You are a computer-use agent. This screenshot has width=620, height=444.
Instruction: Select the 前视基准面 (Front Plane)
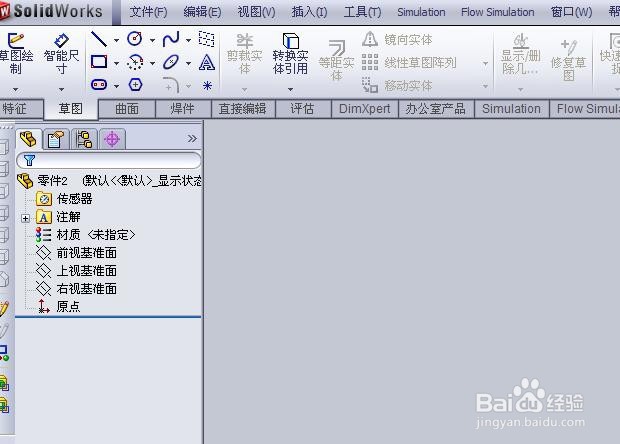pos(76,253)
